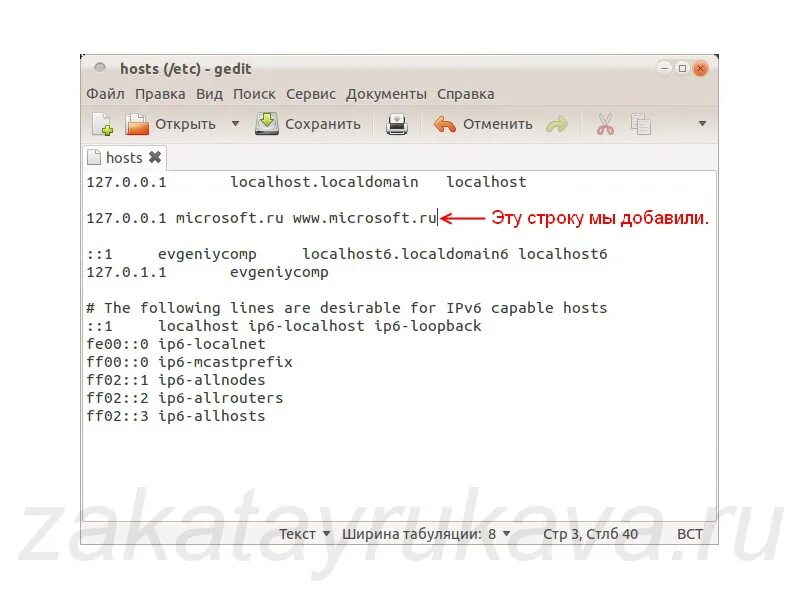Screen dimensions: 800x600
Task: Click the Стр 3, Стлб 40 status
Action: click(590, 534)
